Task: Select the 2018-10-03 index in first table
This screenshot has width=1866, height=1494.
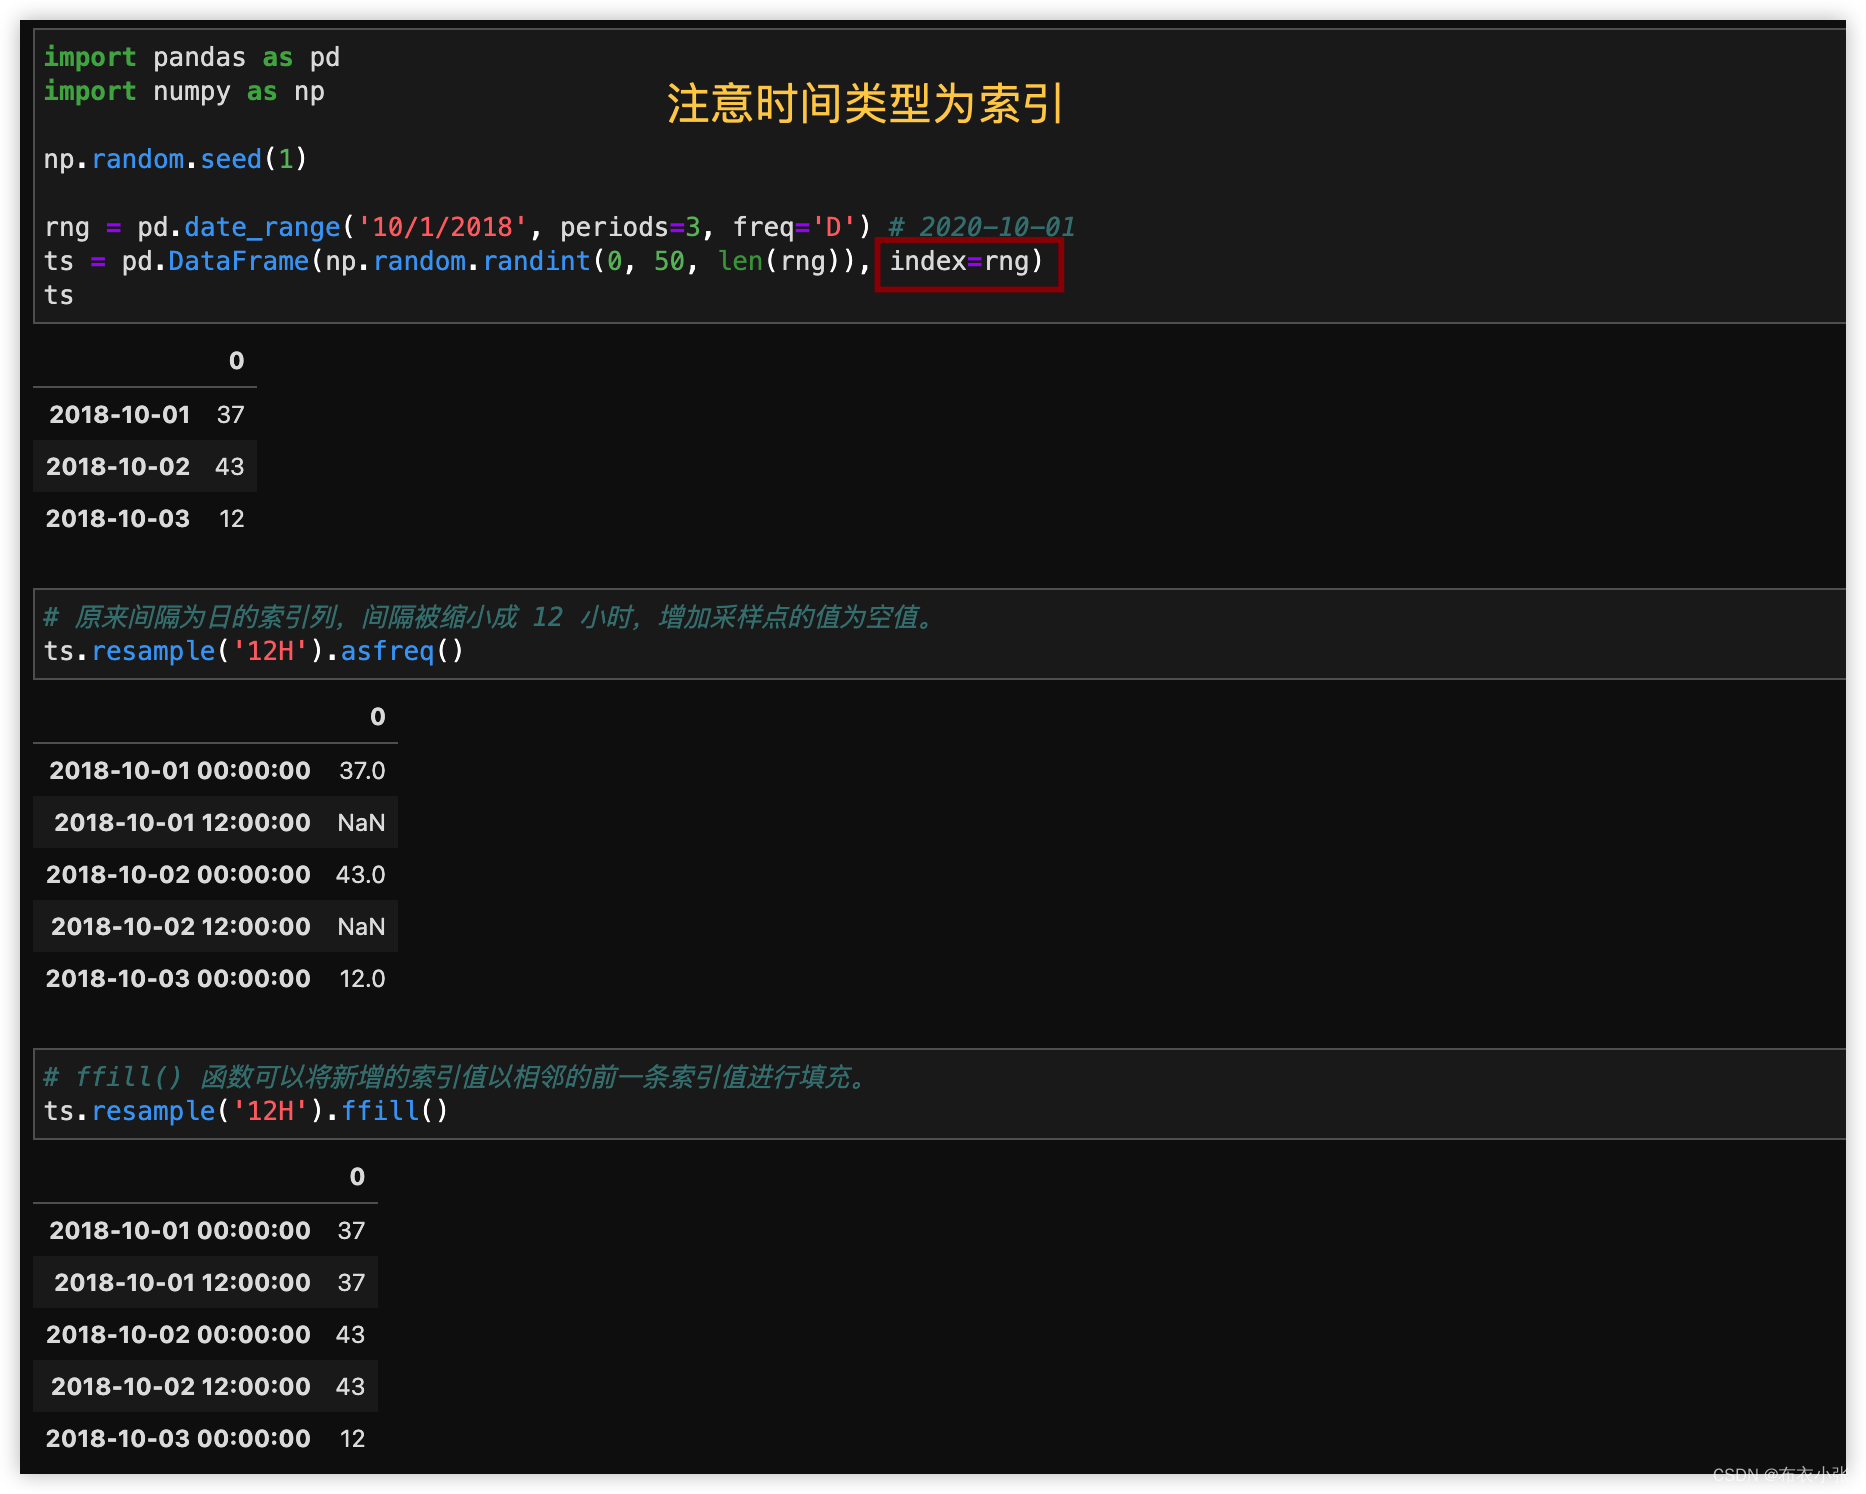Action: (x=118, y=518)
